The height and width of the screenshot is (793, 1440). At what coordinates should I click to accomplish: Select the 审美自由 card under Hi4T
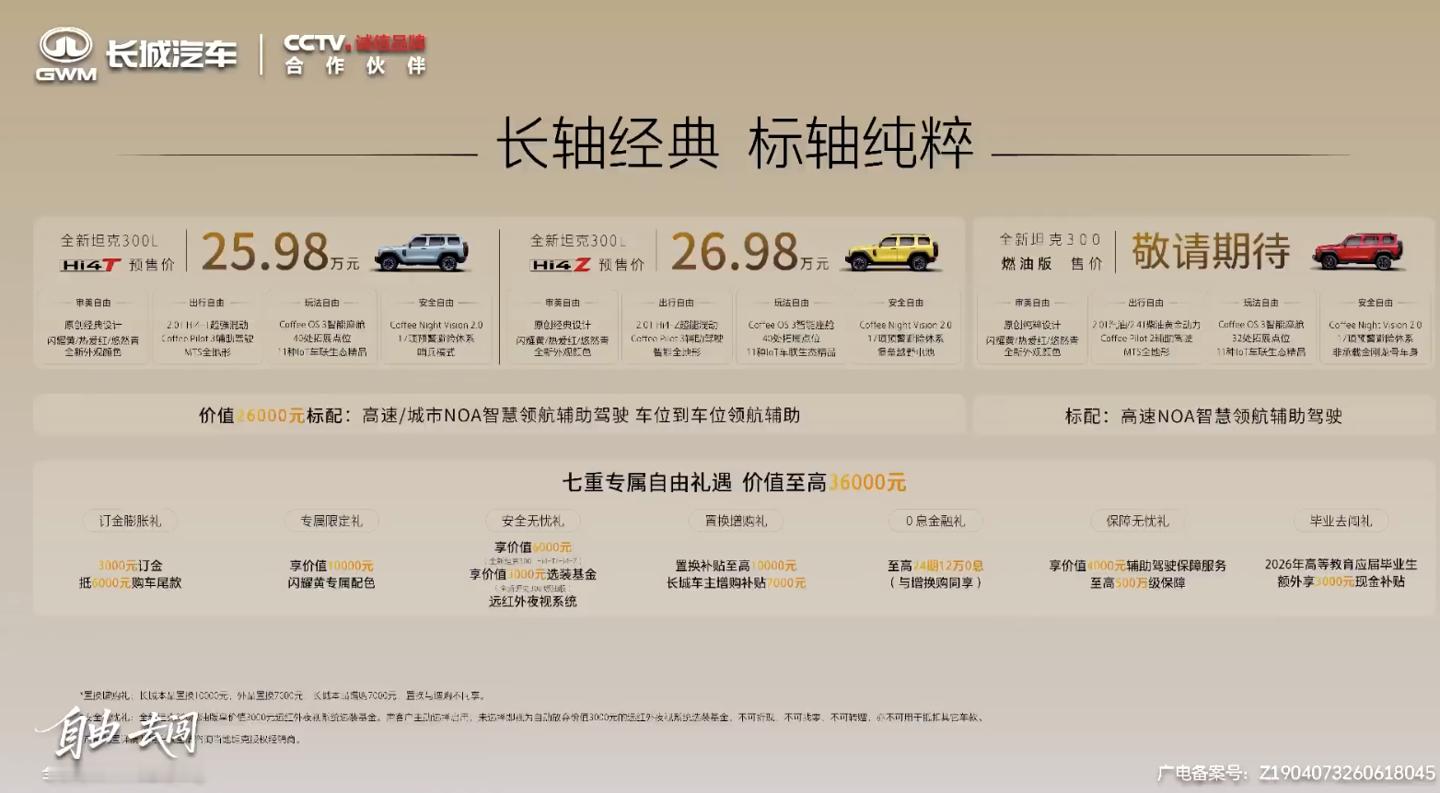click(92, 327)
